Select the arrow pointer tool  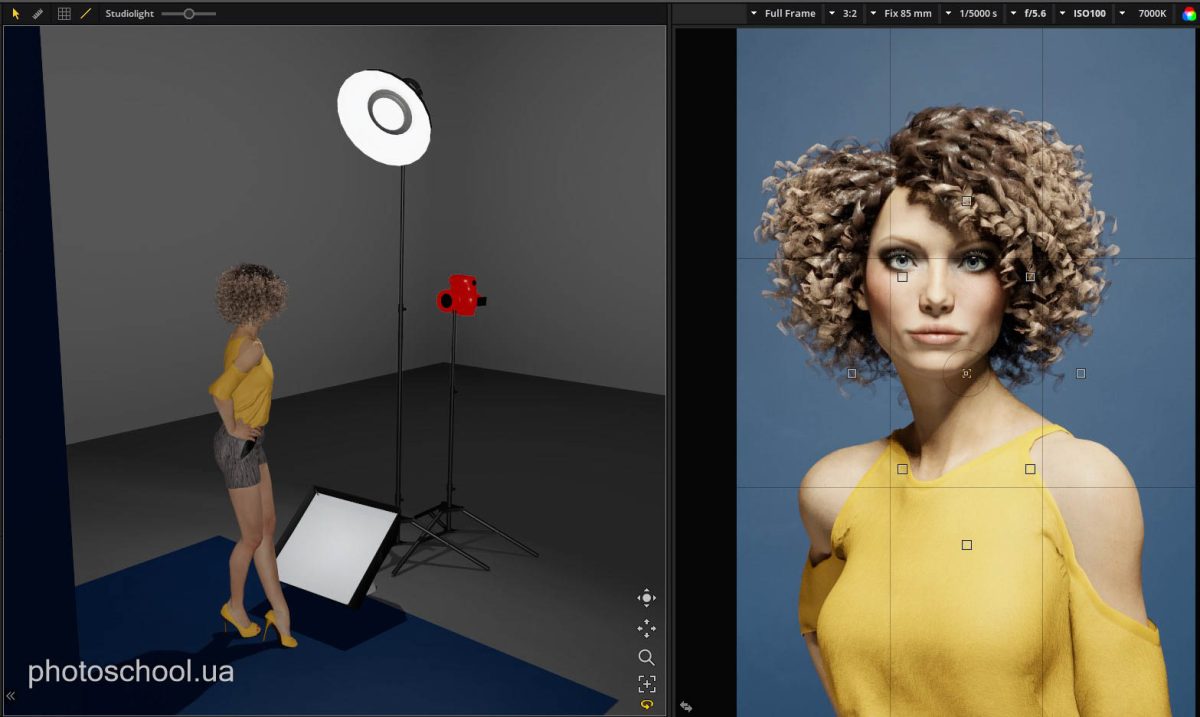coord(15,14)
